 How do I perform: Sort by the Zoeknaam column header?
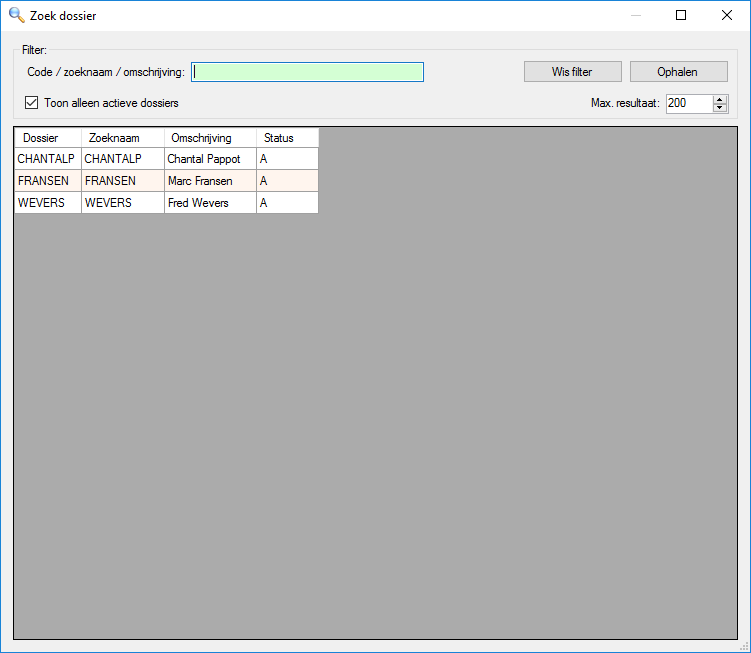123,138
